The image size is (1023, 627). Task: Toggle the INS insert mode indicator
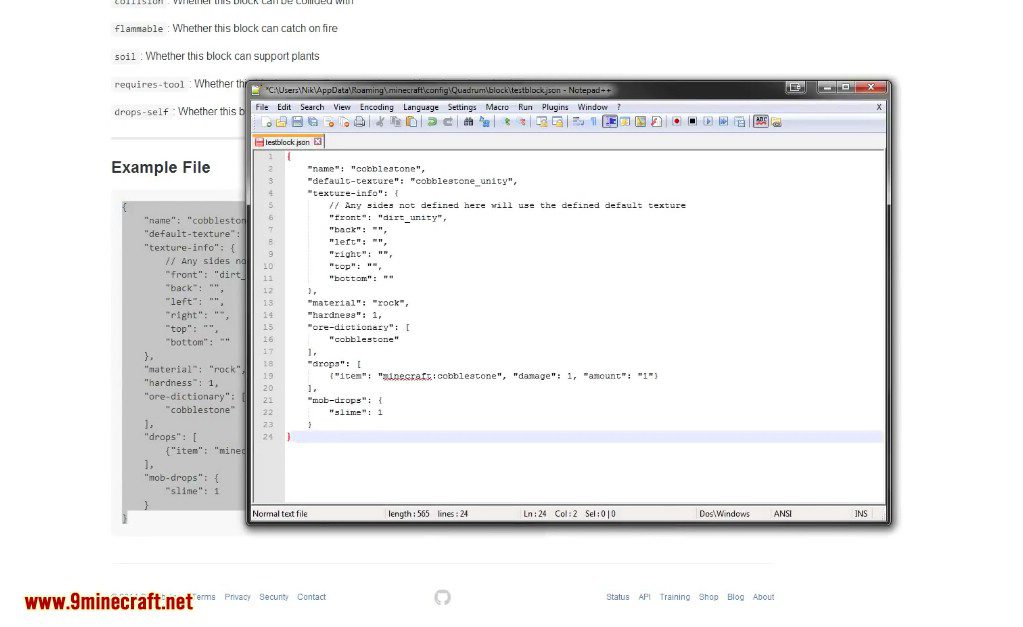[x=861, y=514]
